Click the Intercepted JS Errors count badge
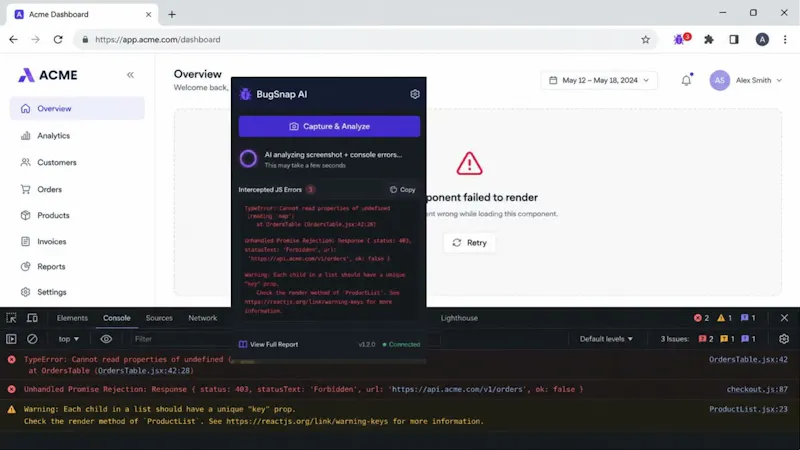Image resolution: width=800 pixels, height=450 pixels. tap(310, 189)
